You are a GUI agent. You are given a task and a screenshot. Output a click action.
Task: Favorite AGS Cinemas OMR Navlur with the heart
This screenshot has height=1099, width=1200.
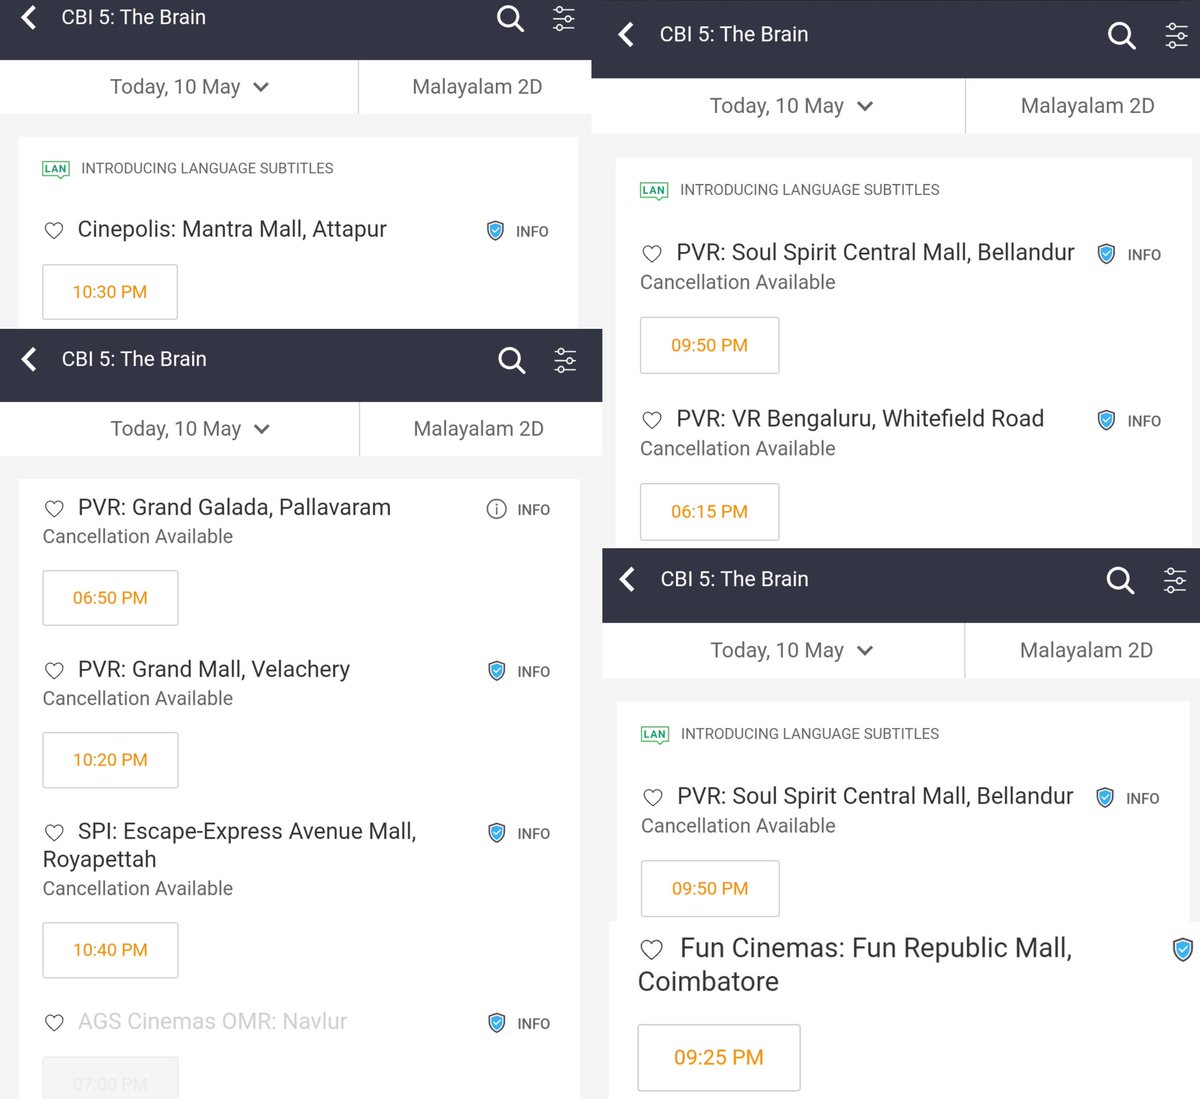pyautogui.click(x=54, y=1022)
